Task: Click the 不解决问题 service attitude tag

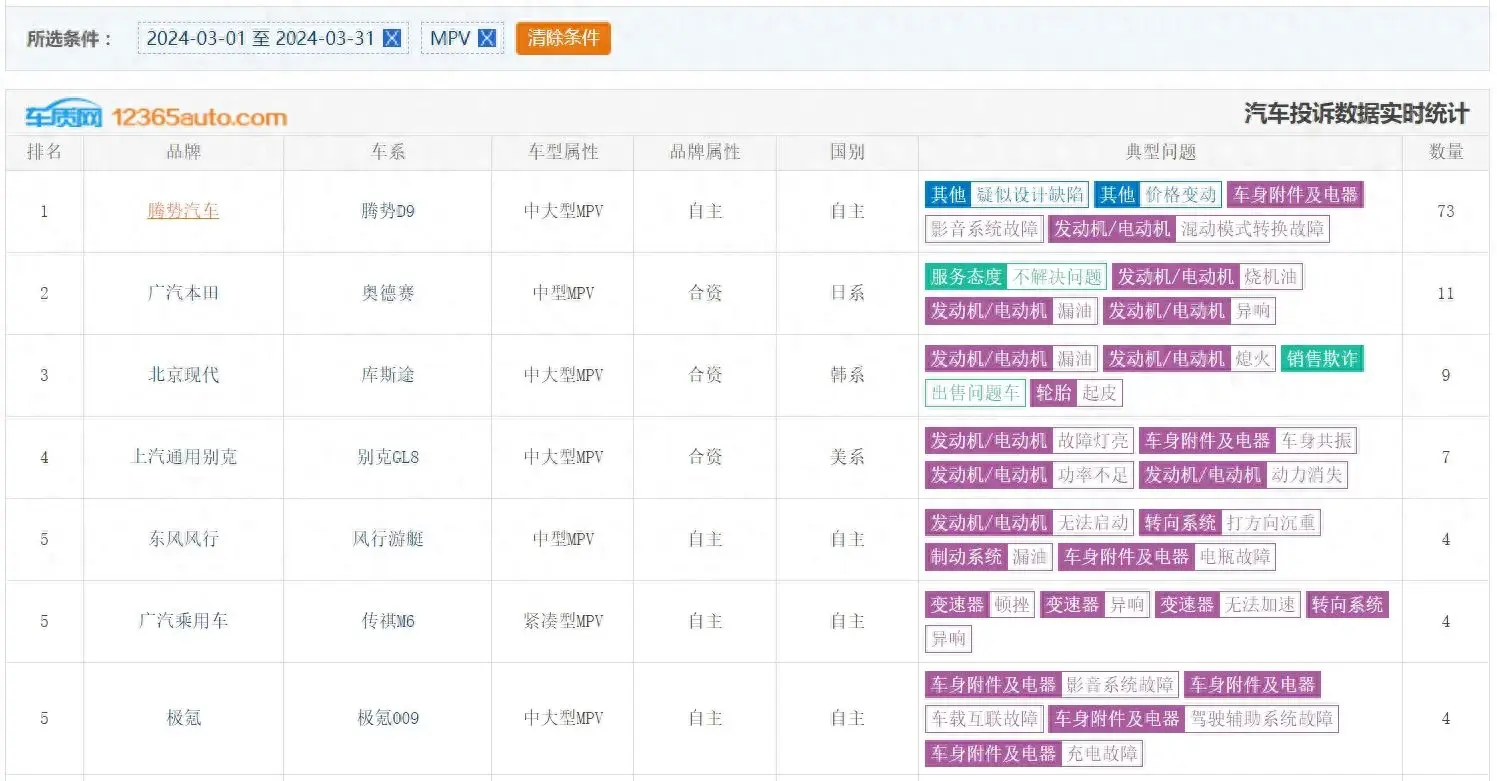Action: click(1056, 277)
